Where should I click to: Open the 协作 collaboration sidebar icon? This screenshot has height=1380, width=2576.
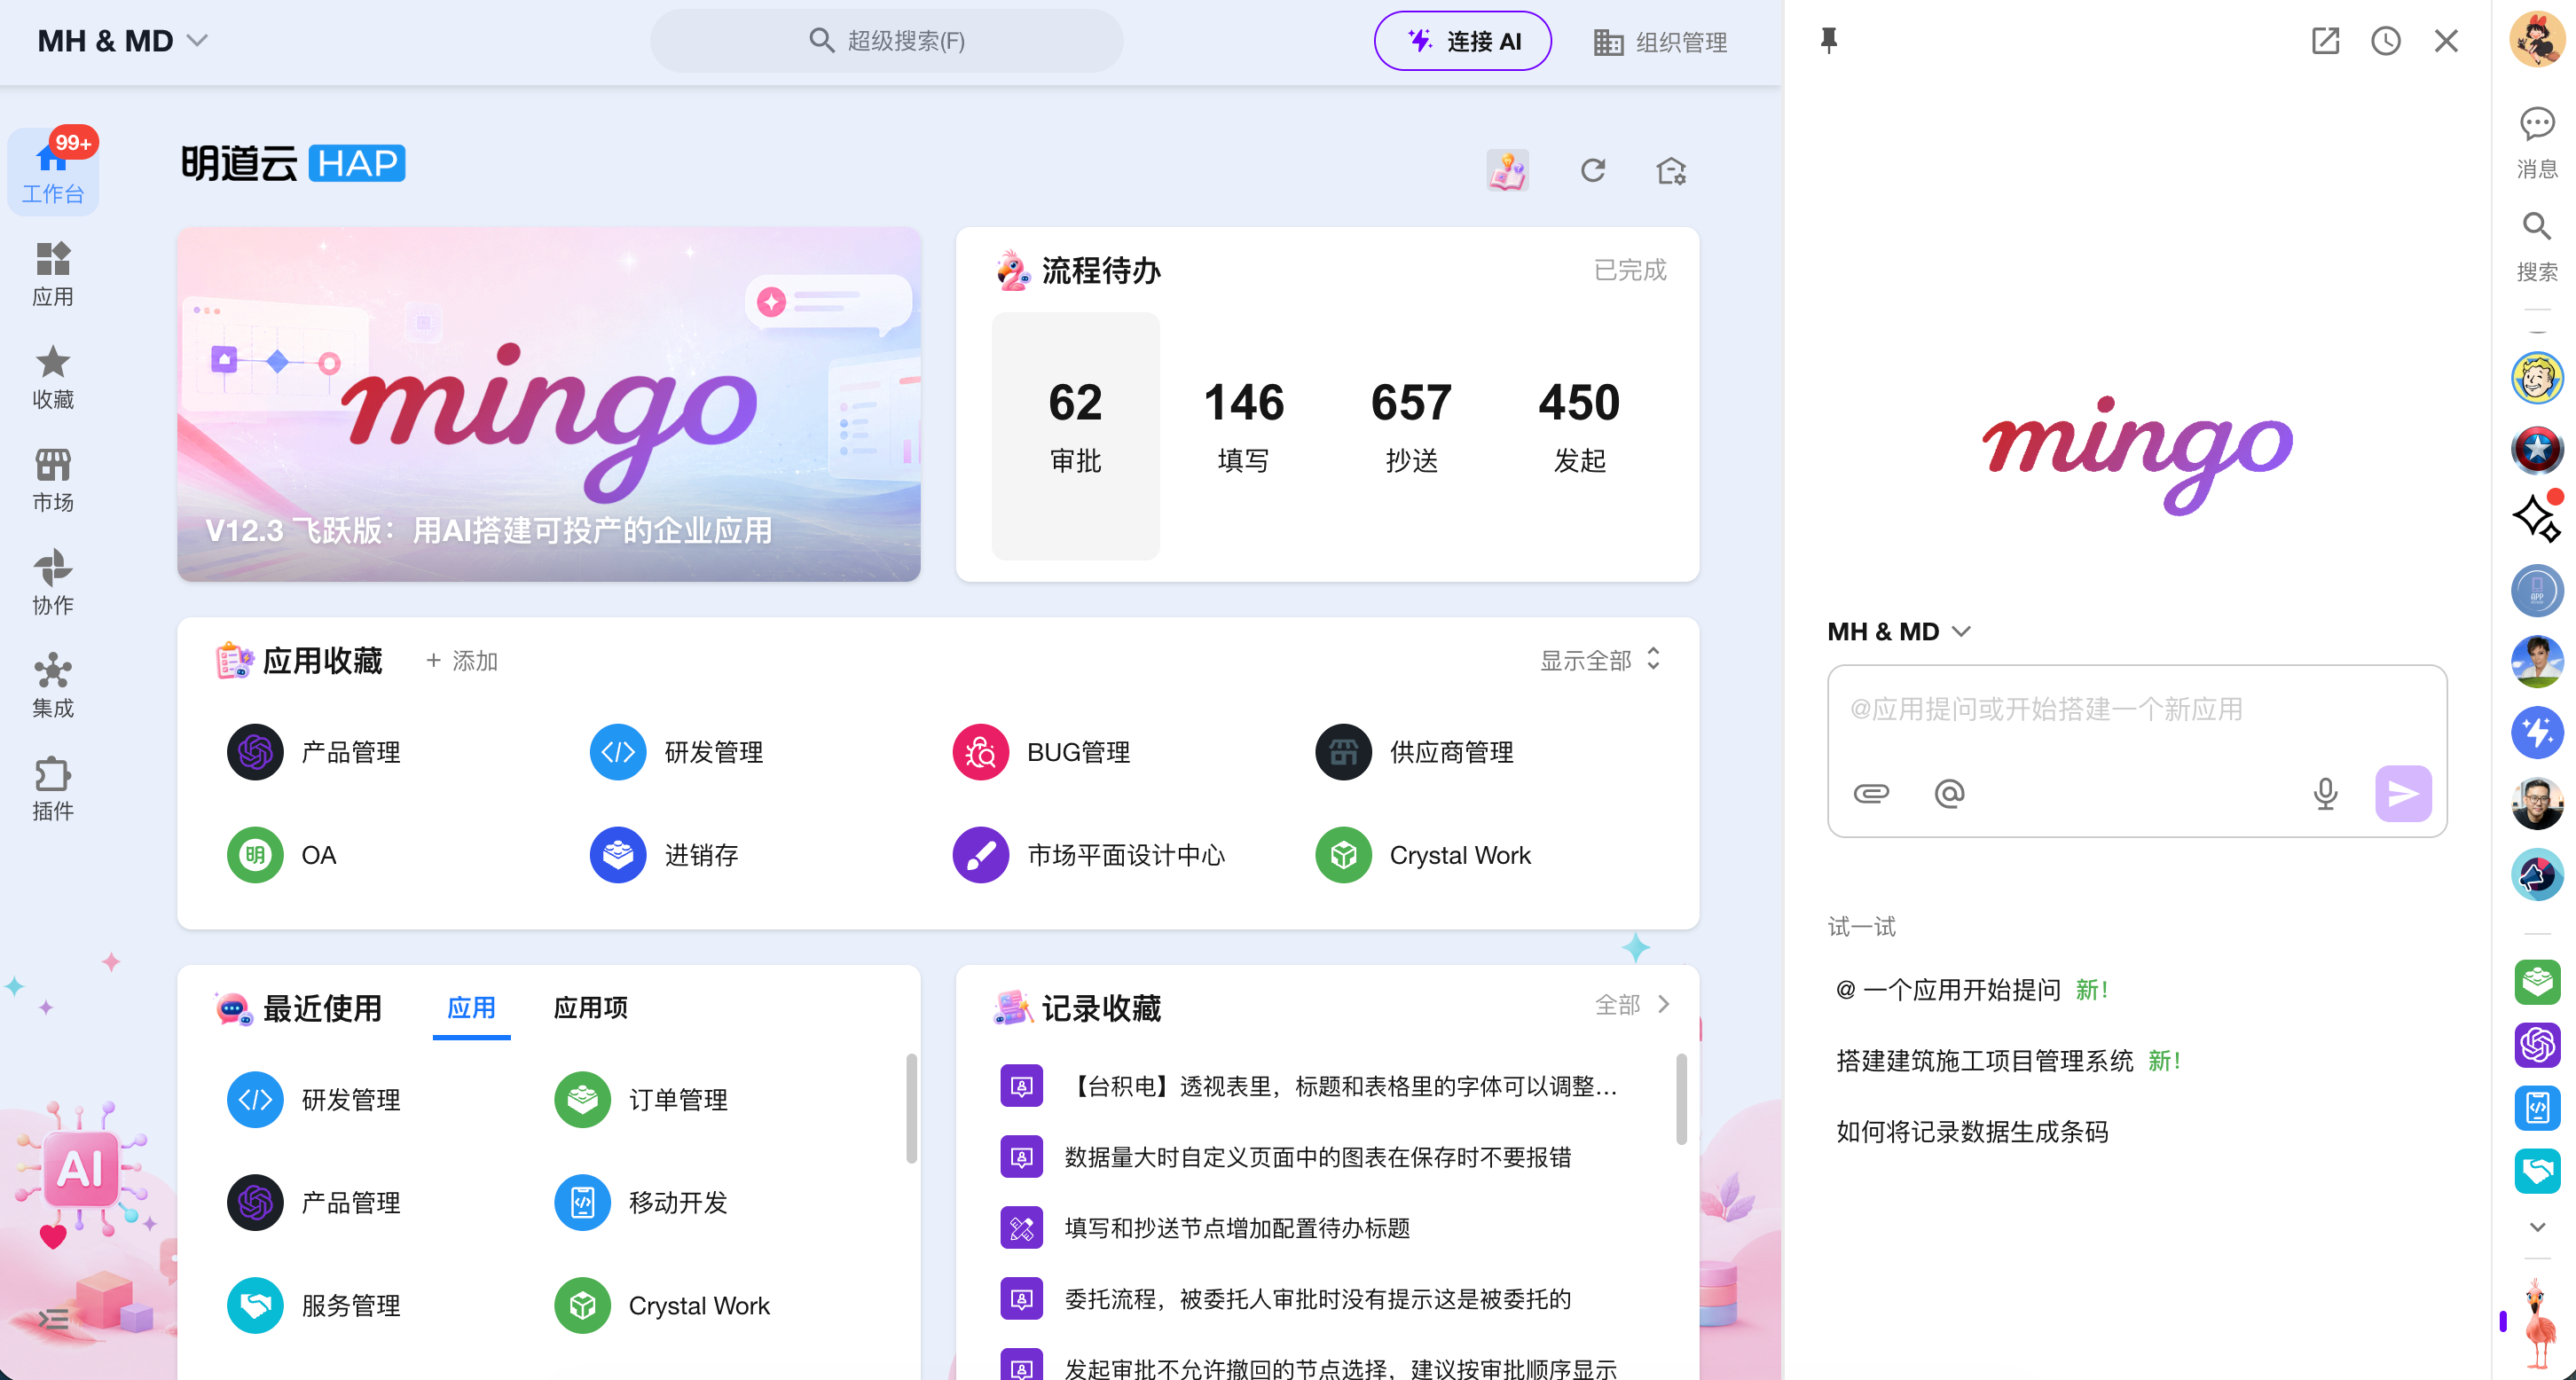coord(53,583)
